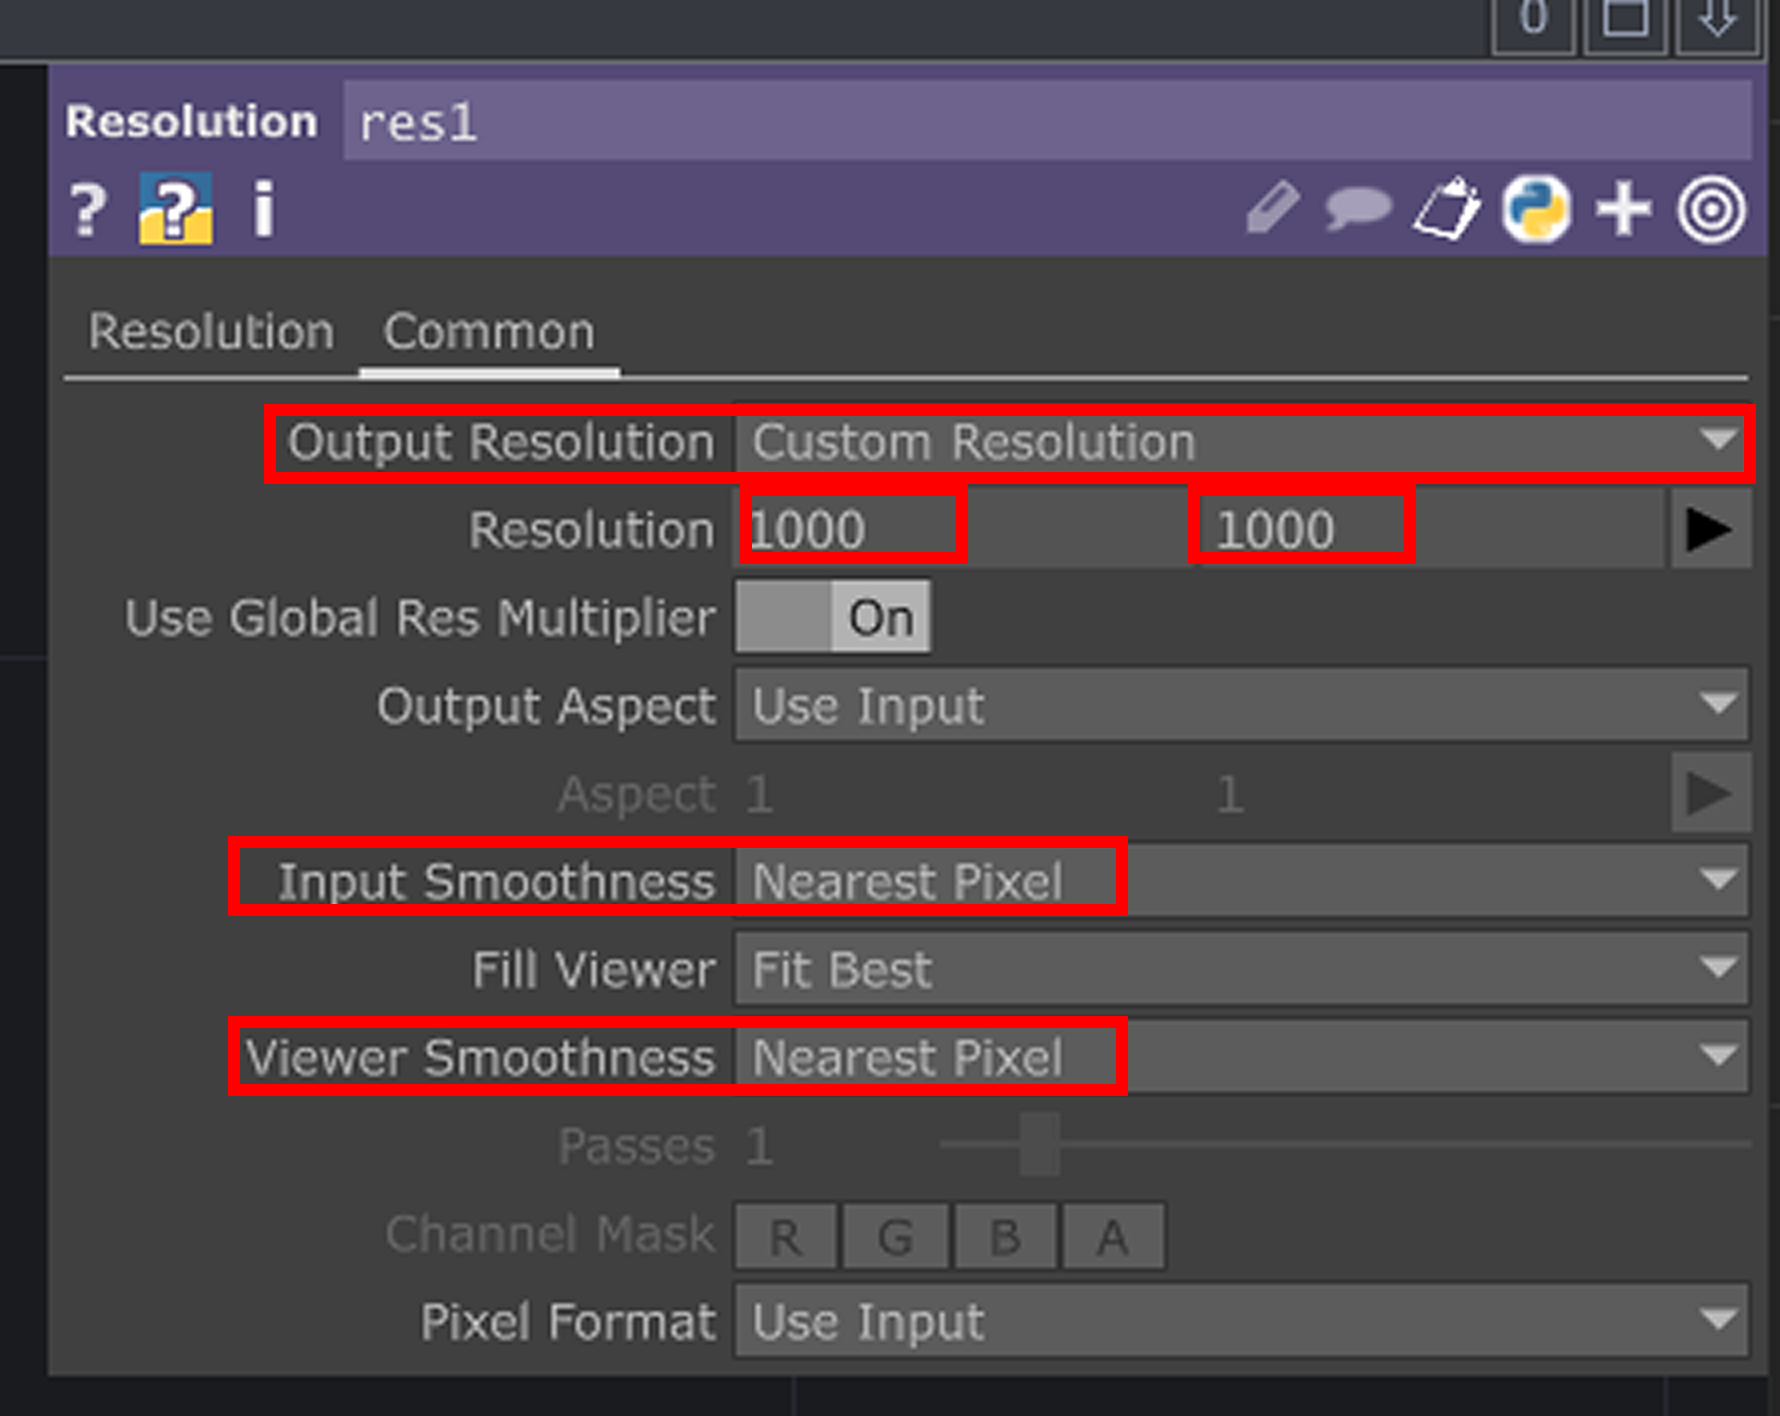
Task: Click the pencil edit icon
Action: point(1273,209)
